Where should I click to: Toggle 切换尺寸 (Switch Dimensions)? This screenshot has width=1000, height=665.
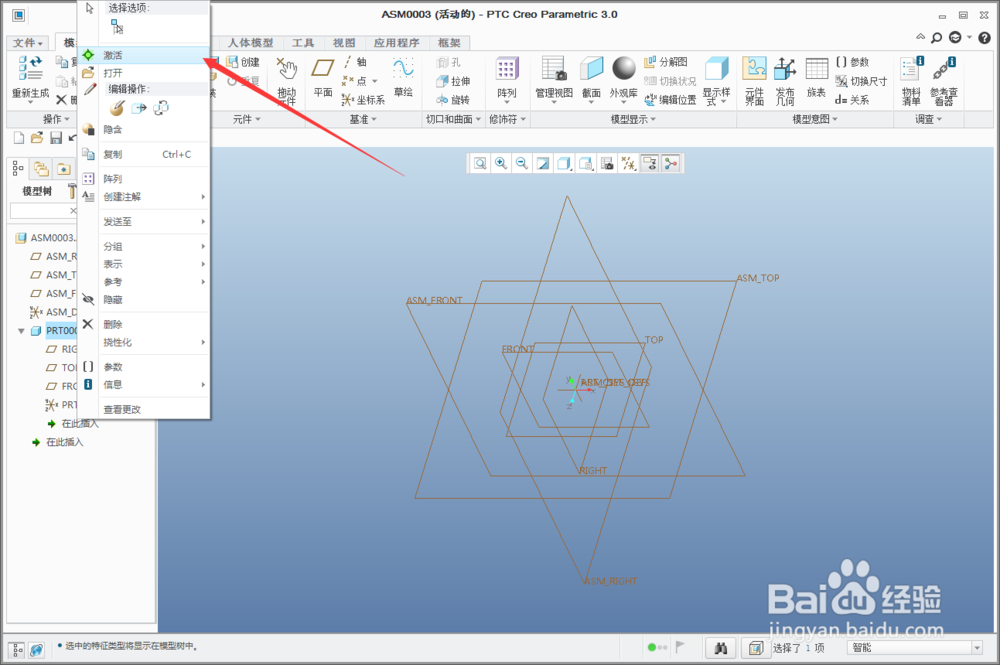point(861,81)
